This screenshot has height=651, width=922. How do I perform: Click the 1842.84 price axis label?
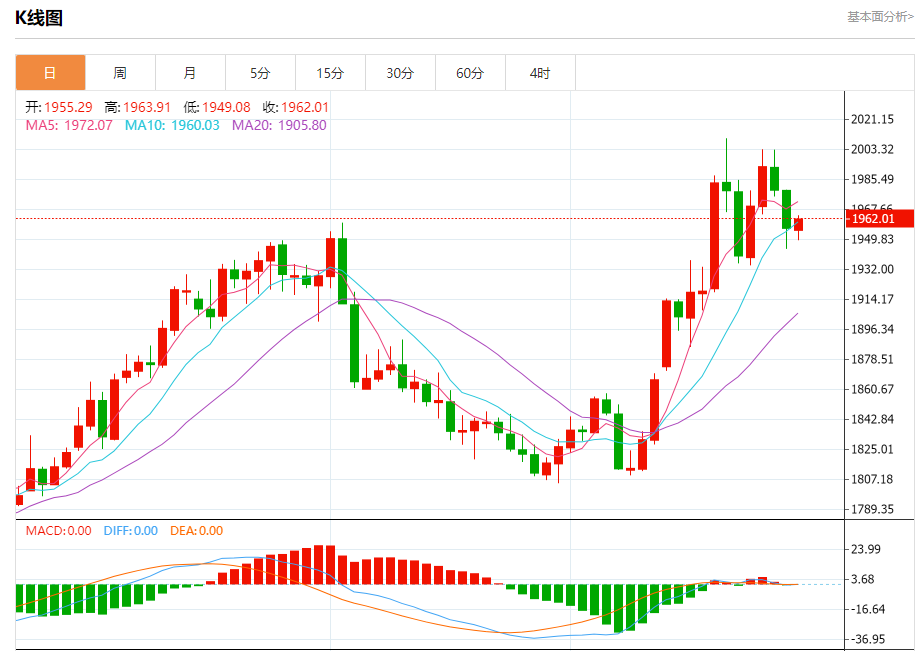[873, 419]
